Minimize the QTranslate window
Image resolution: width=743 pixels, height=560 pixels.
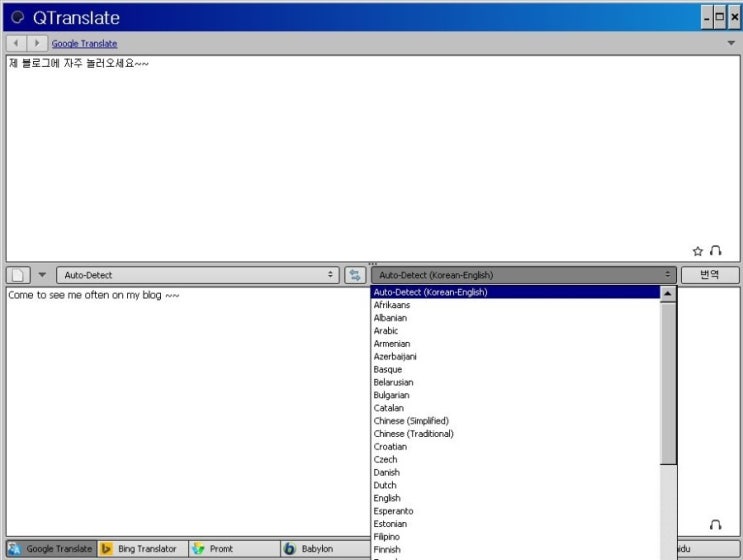click(x=707, y=18)
